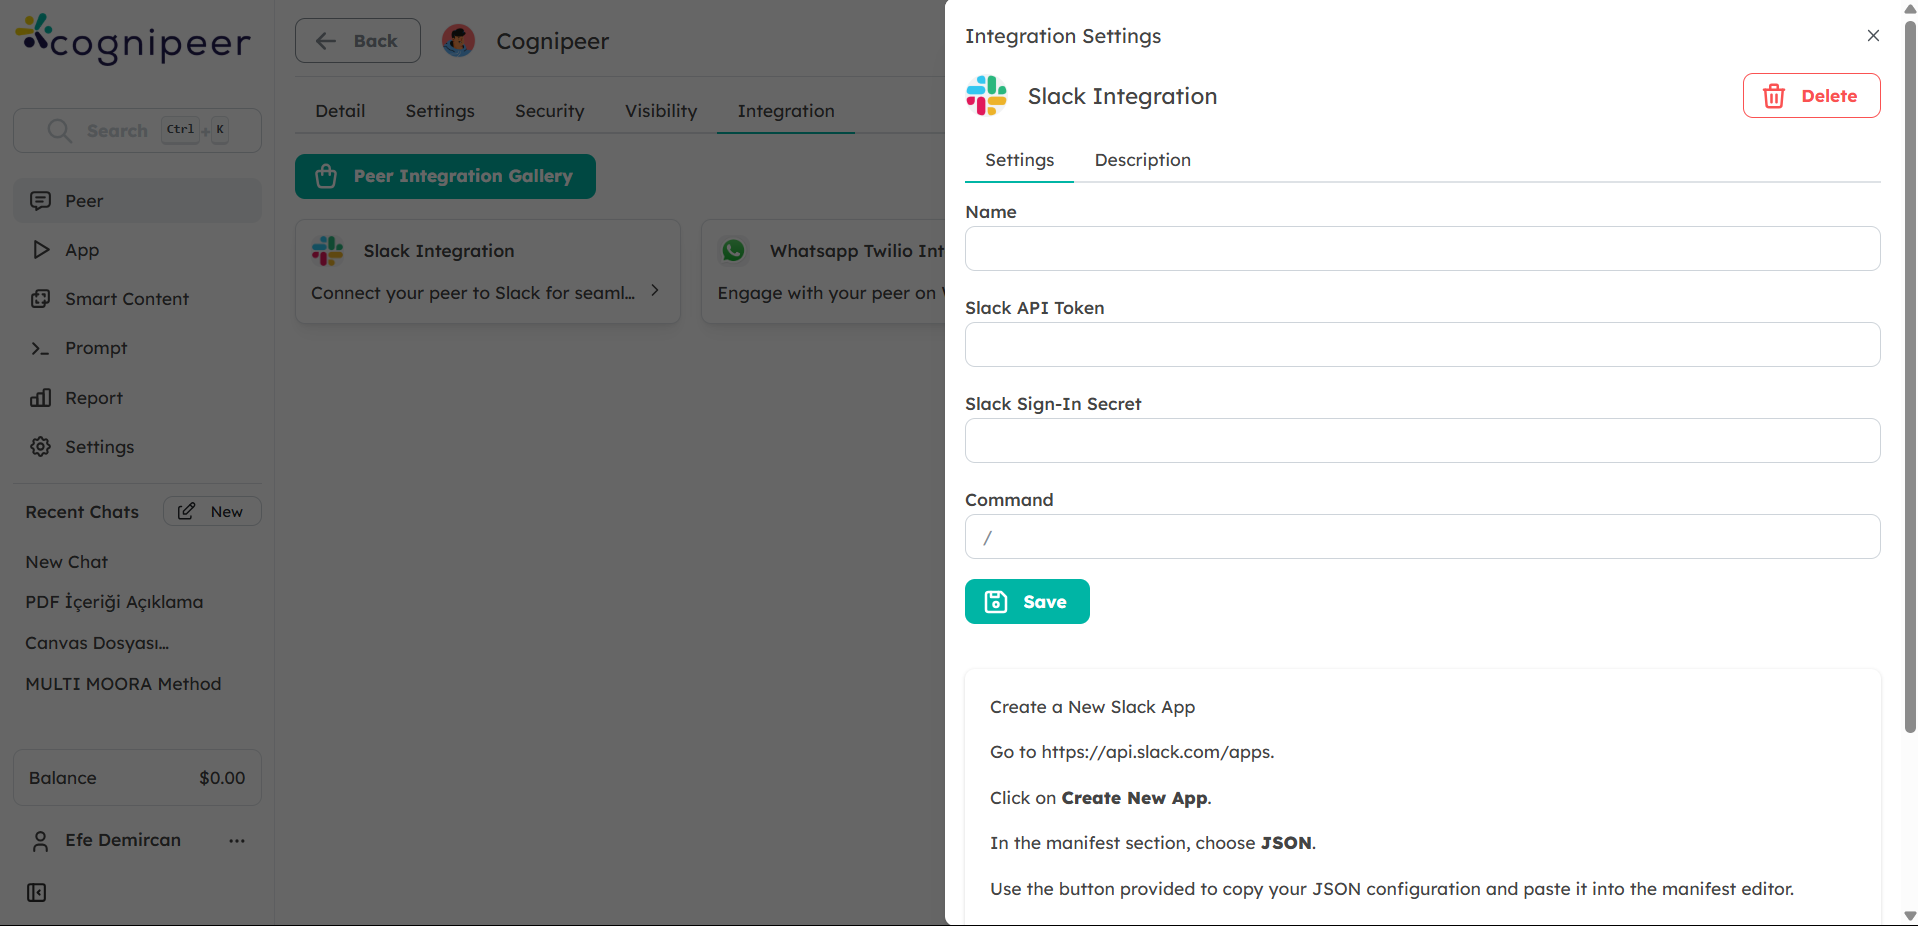Delete the Slack integration
This screenshot has width=1918, height=926.
point(1811,96)
